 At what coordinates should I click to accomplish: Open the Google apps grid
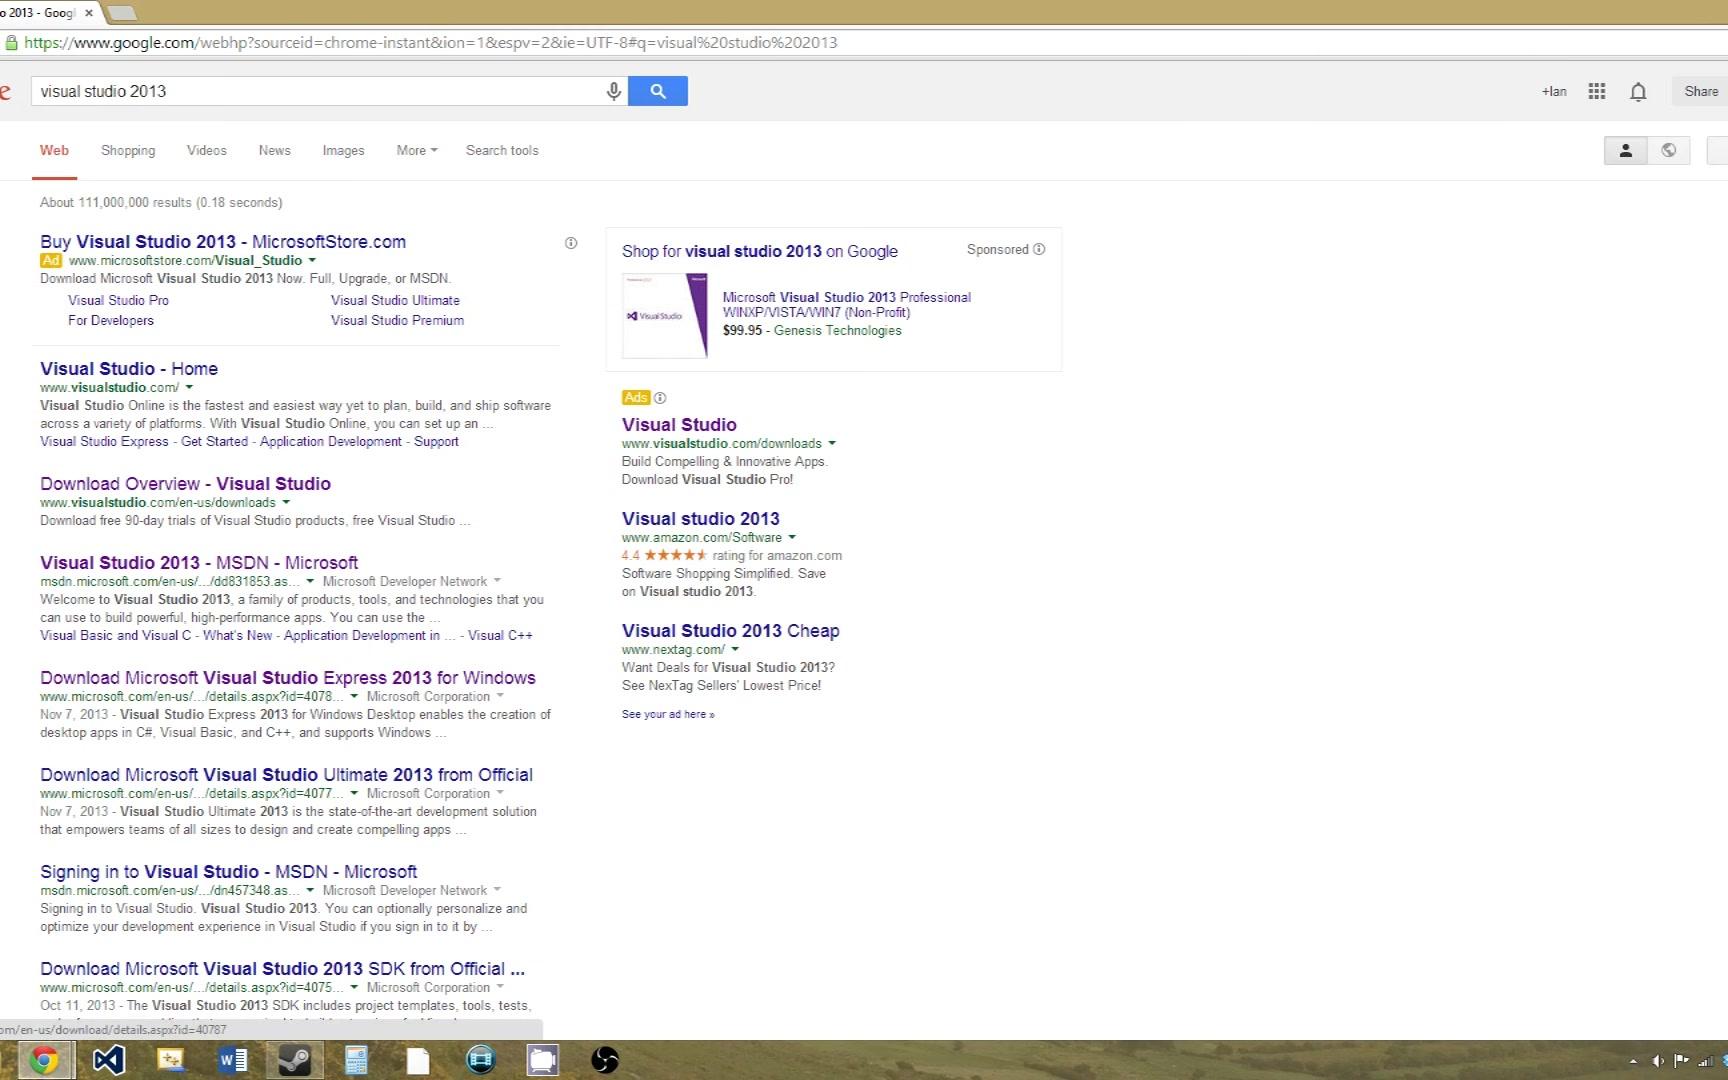(x=1597, y=91)
